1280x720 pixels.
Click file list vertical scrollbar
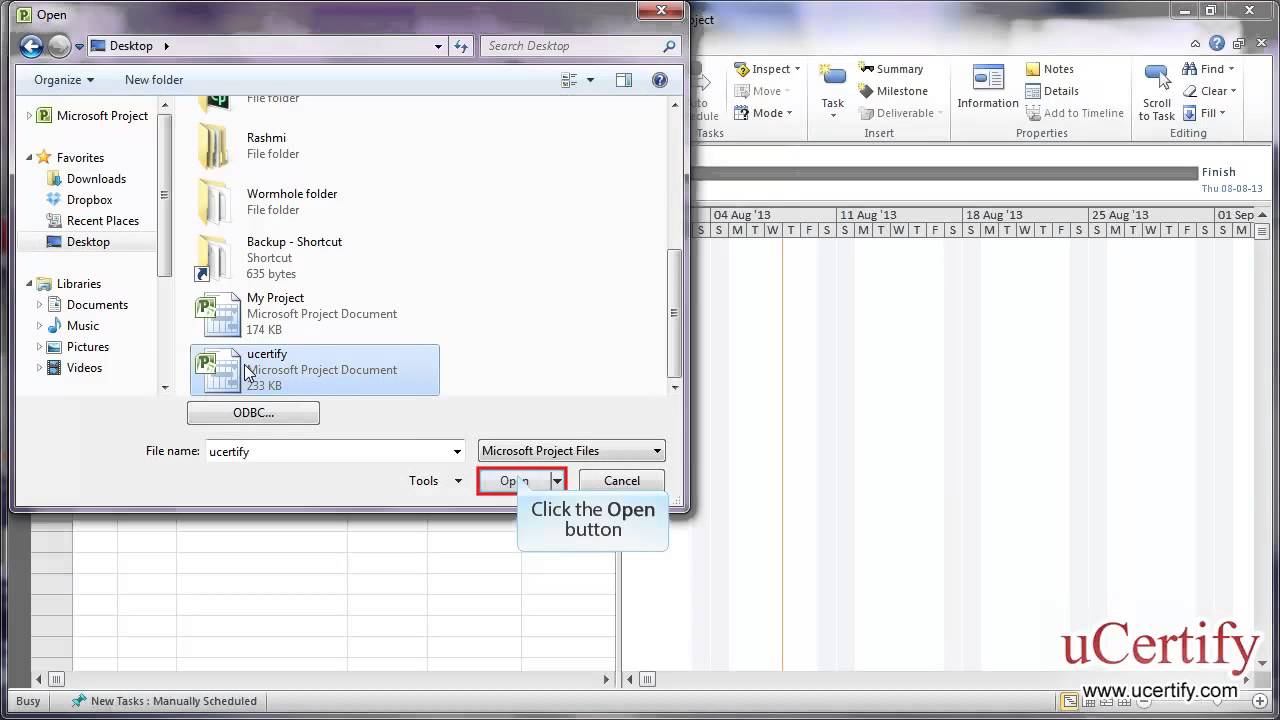tap(675, 312)
